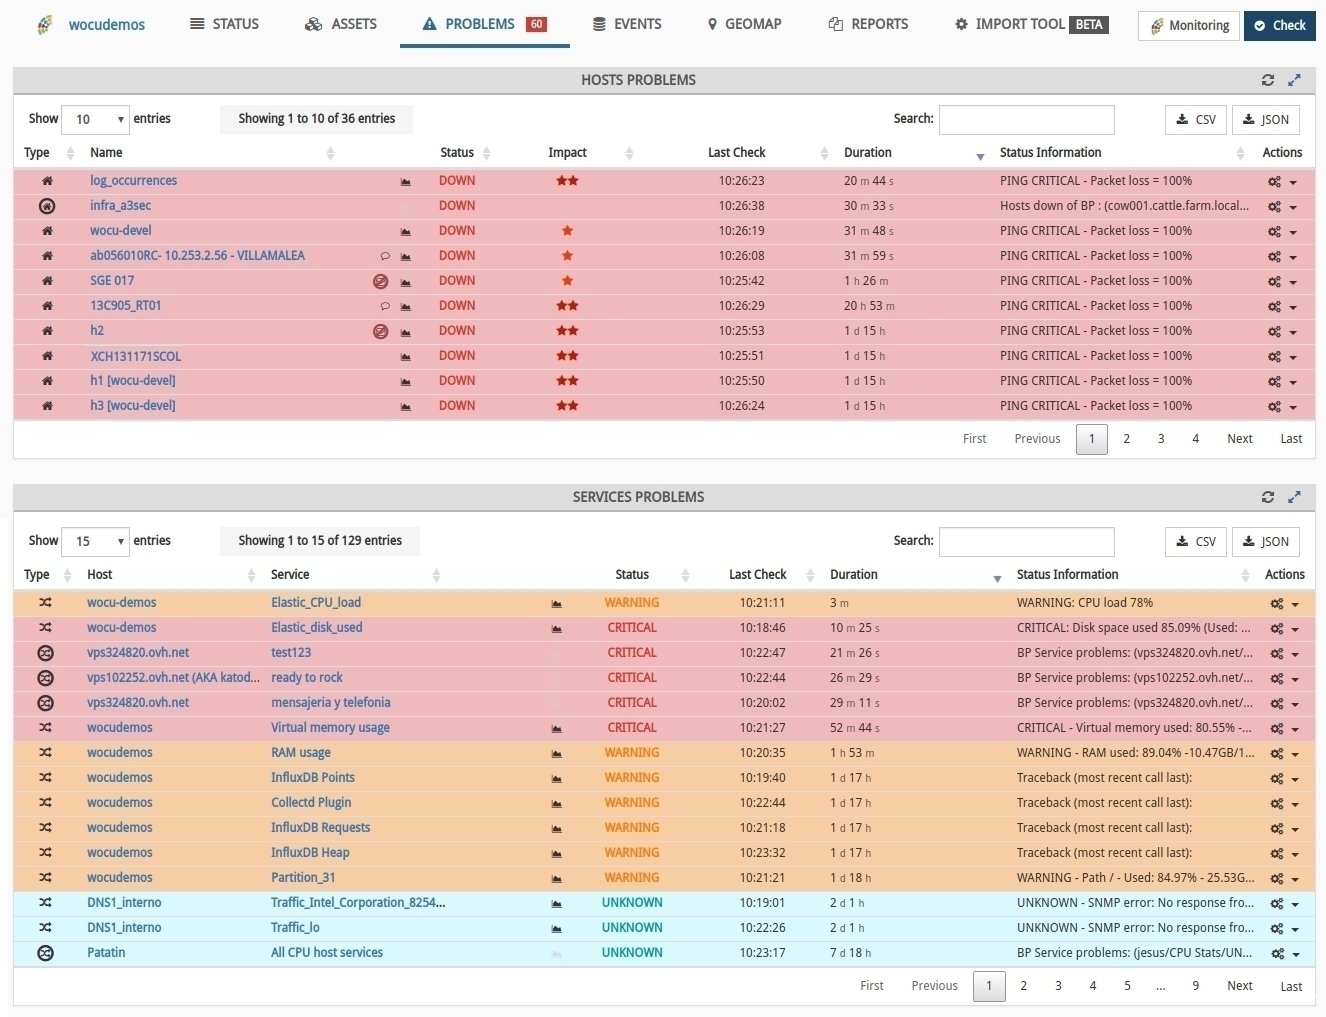The height and width of the screenshot is (1017, 1326).
Task: Click comment bubble icon on ab056010RC row
Action: 385,257
